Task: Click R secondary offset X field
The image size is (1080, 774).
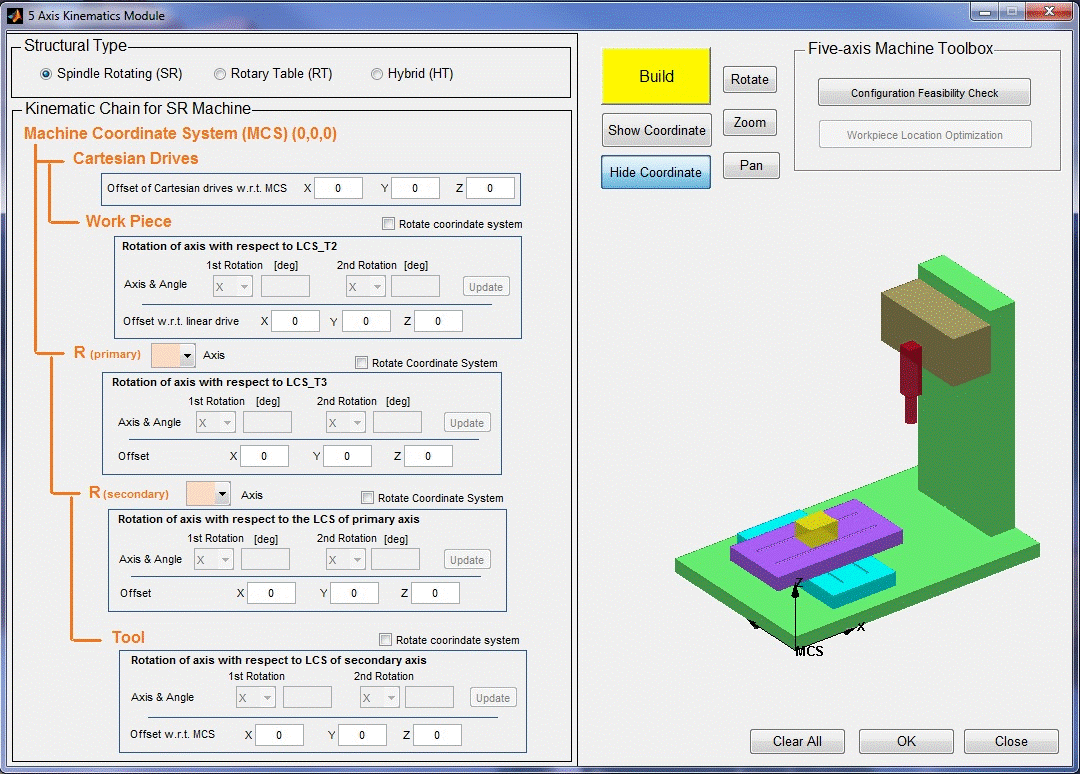Action: pos(271,593)
